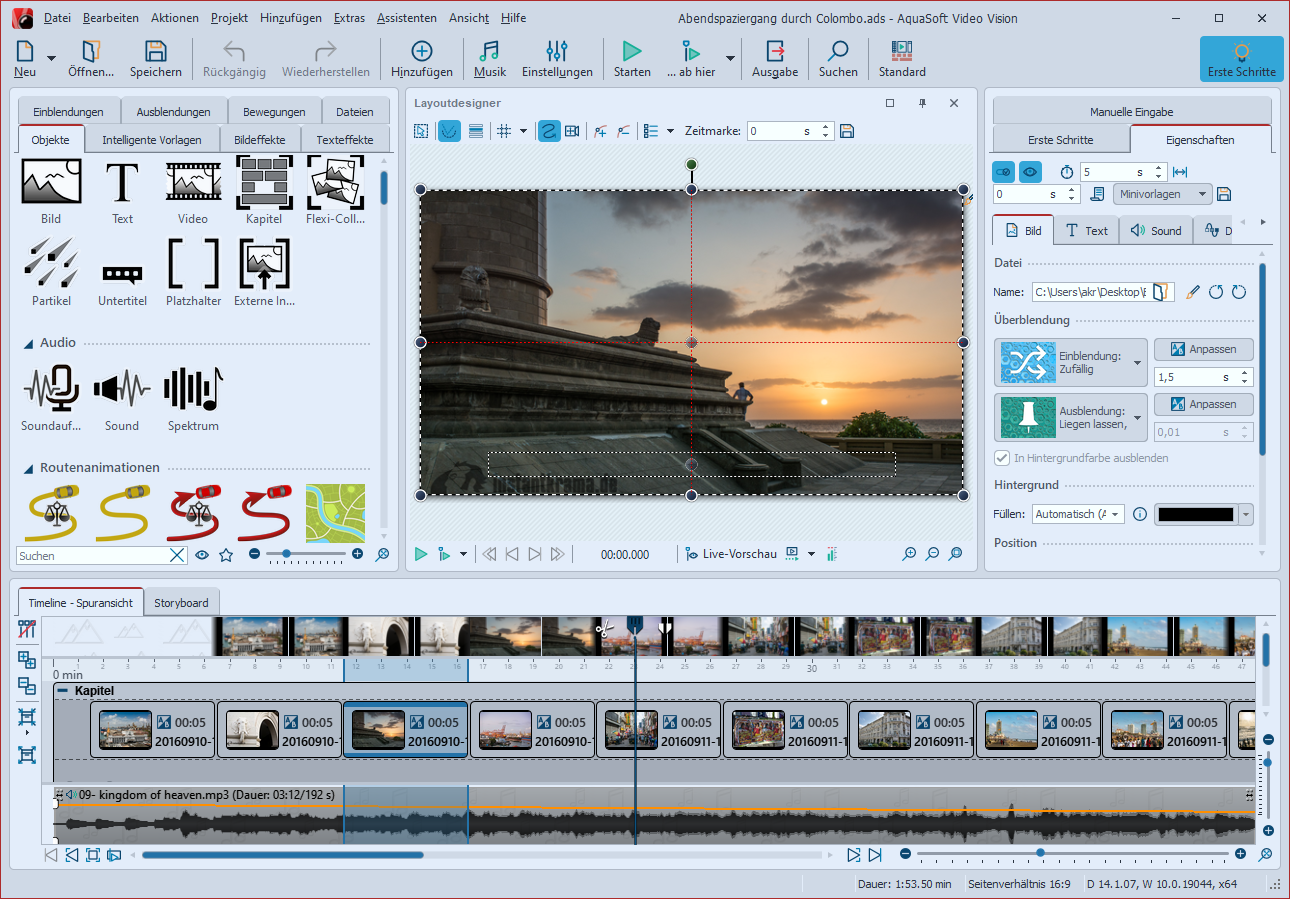This screenshot has height=899, width=1290.
Task: Collapse the Audio section in toolbox
Action: click(29, 343)
